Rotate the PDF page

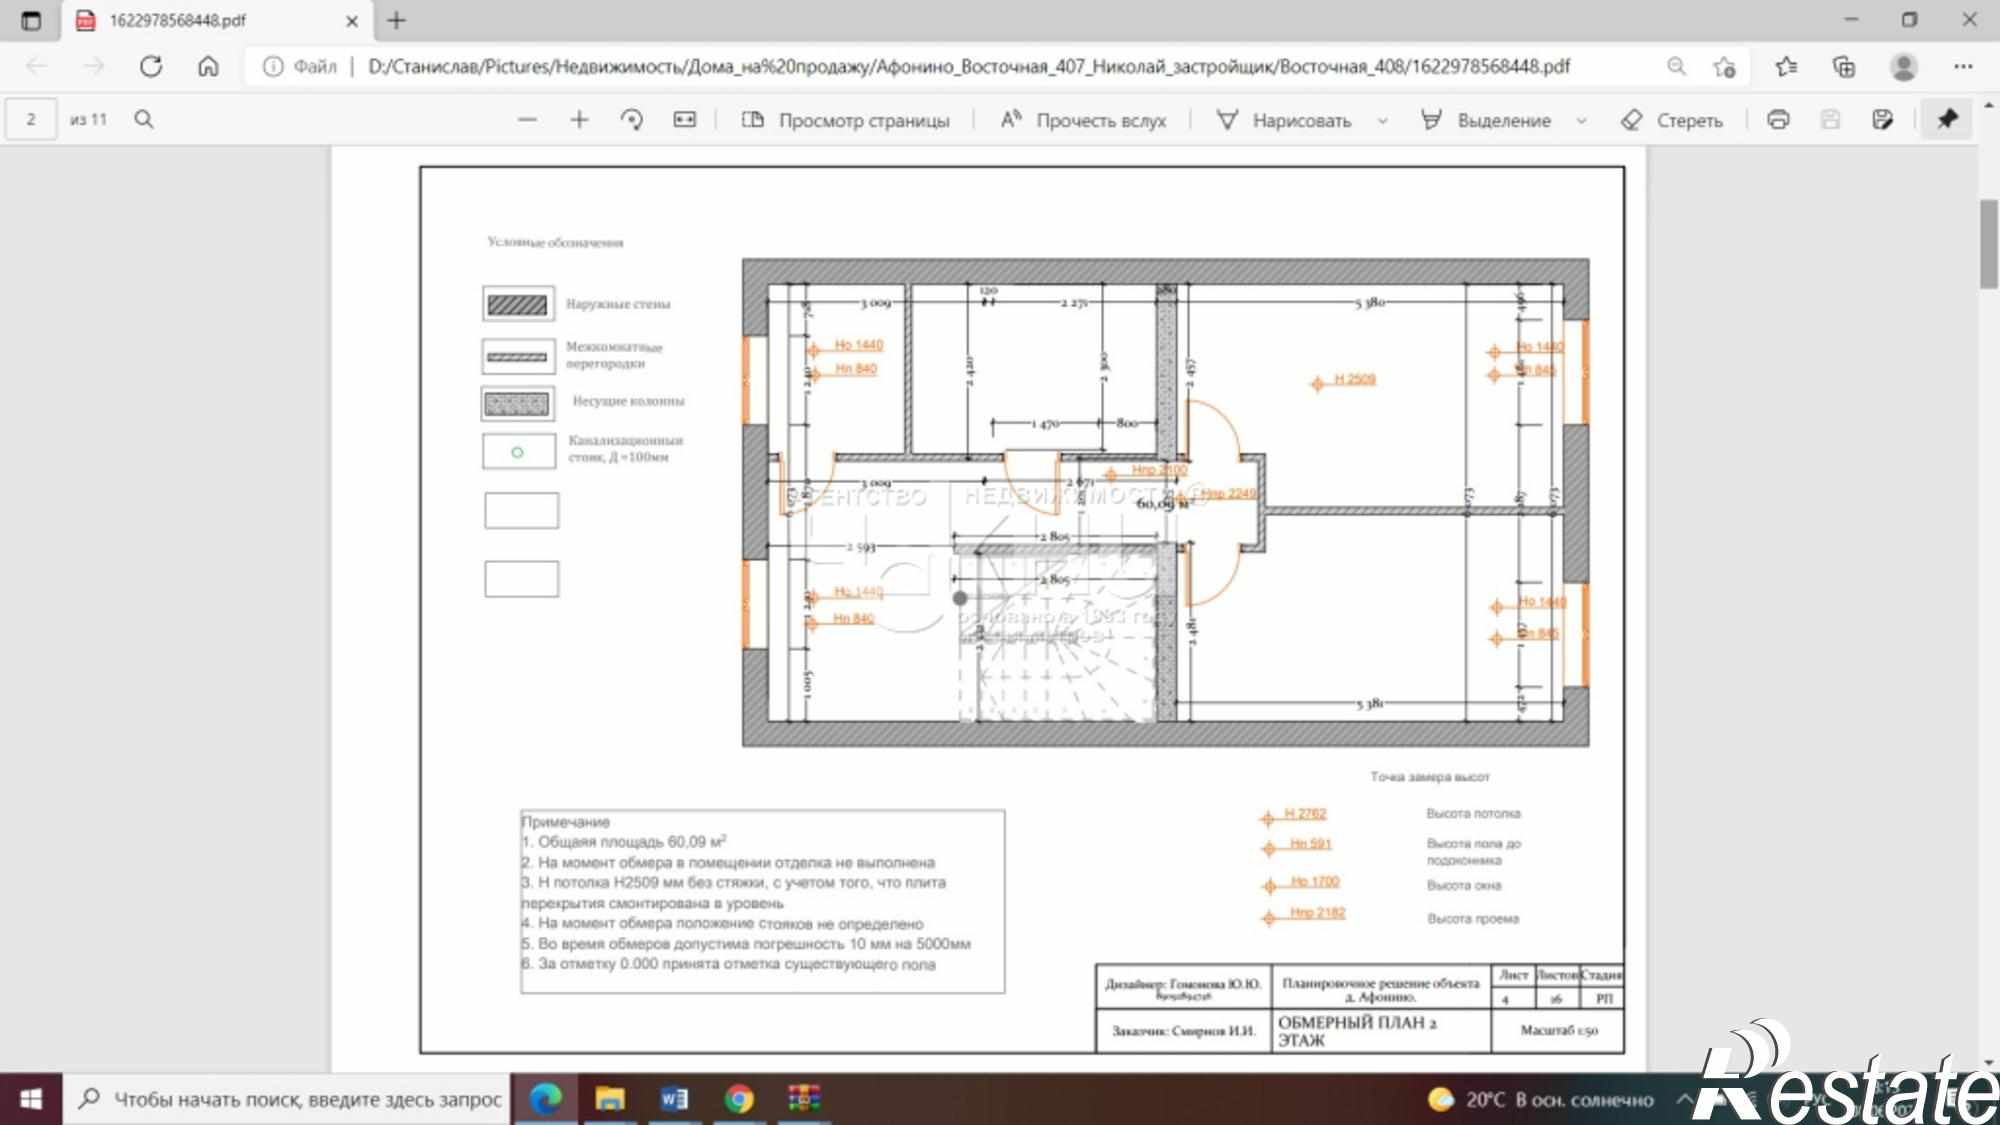point(631,119)
